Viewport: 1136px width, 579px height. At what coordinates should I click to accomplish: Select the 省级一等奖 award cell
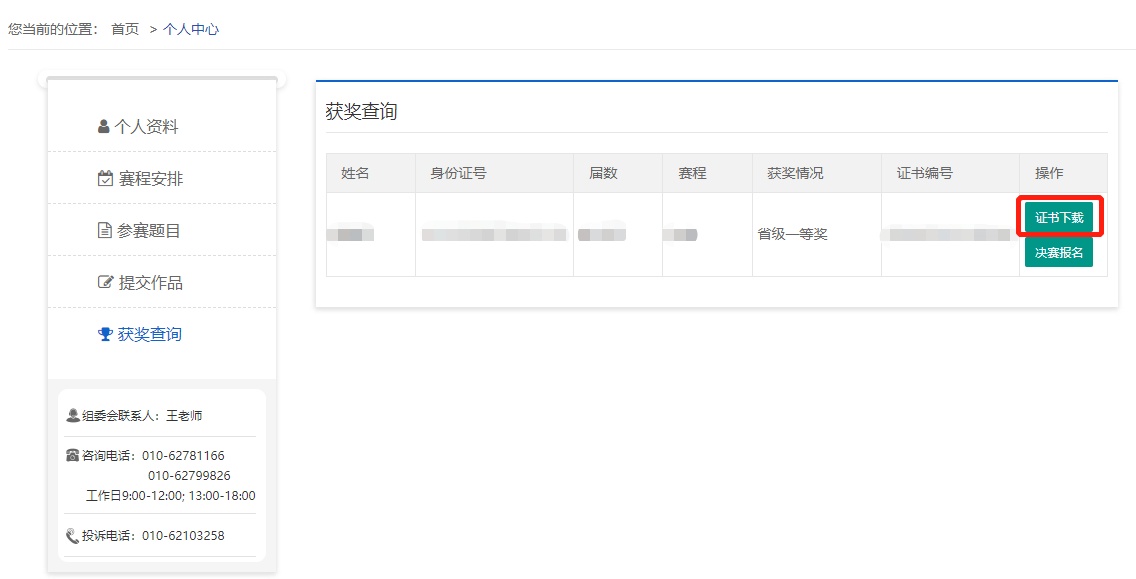click(792, 234)
